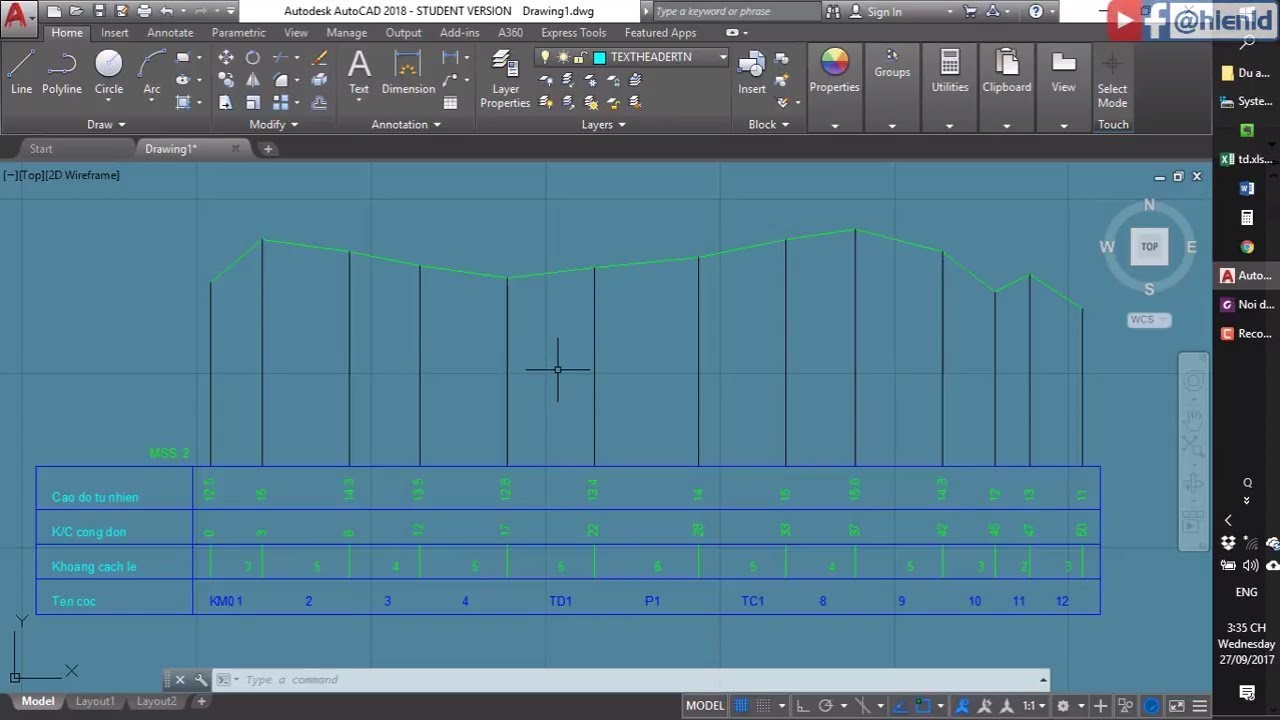1280x720 pixels.
Task: Select the Line tool
Action: 21,72
